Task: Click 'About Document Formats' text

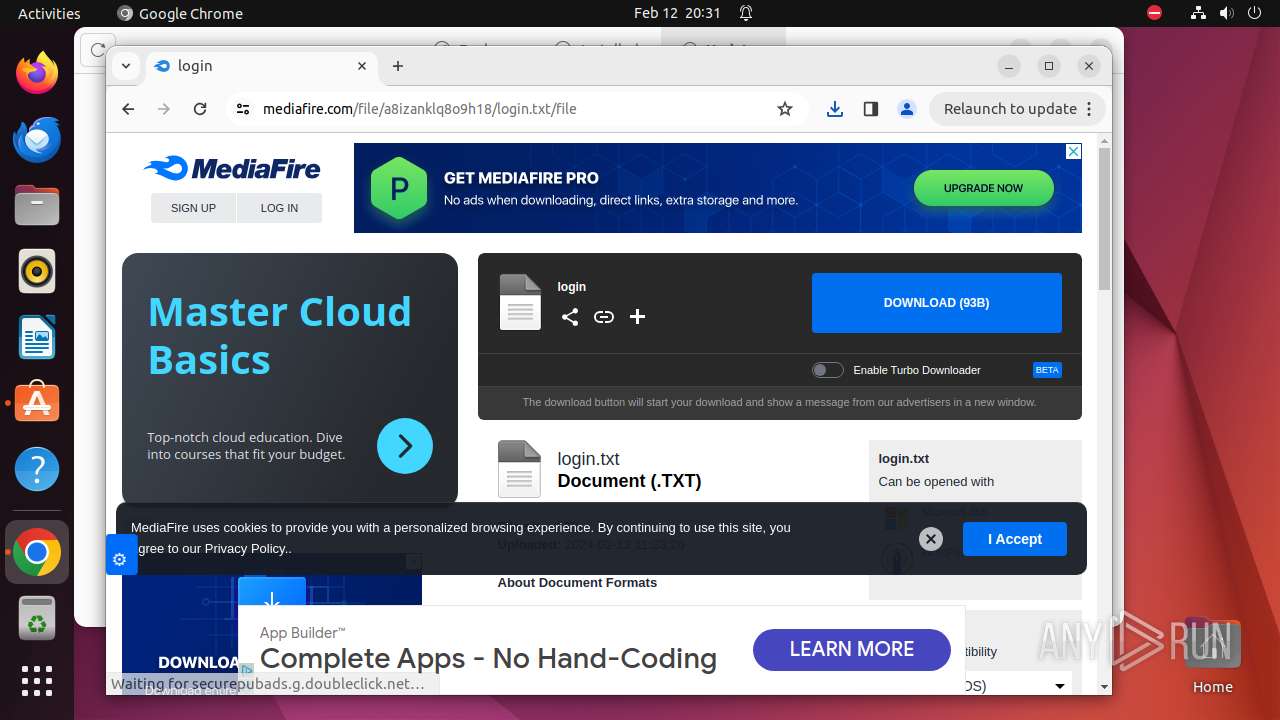Action: point(577,582)
